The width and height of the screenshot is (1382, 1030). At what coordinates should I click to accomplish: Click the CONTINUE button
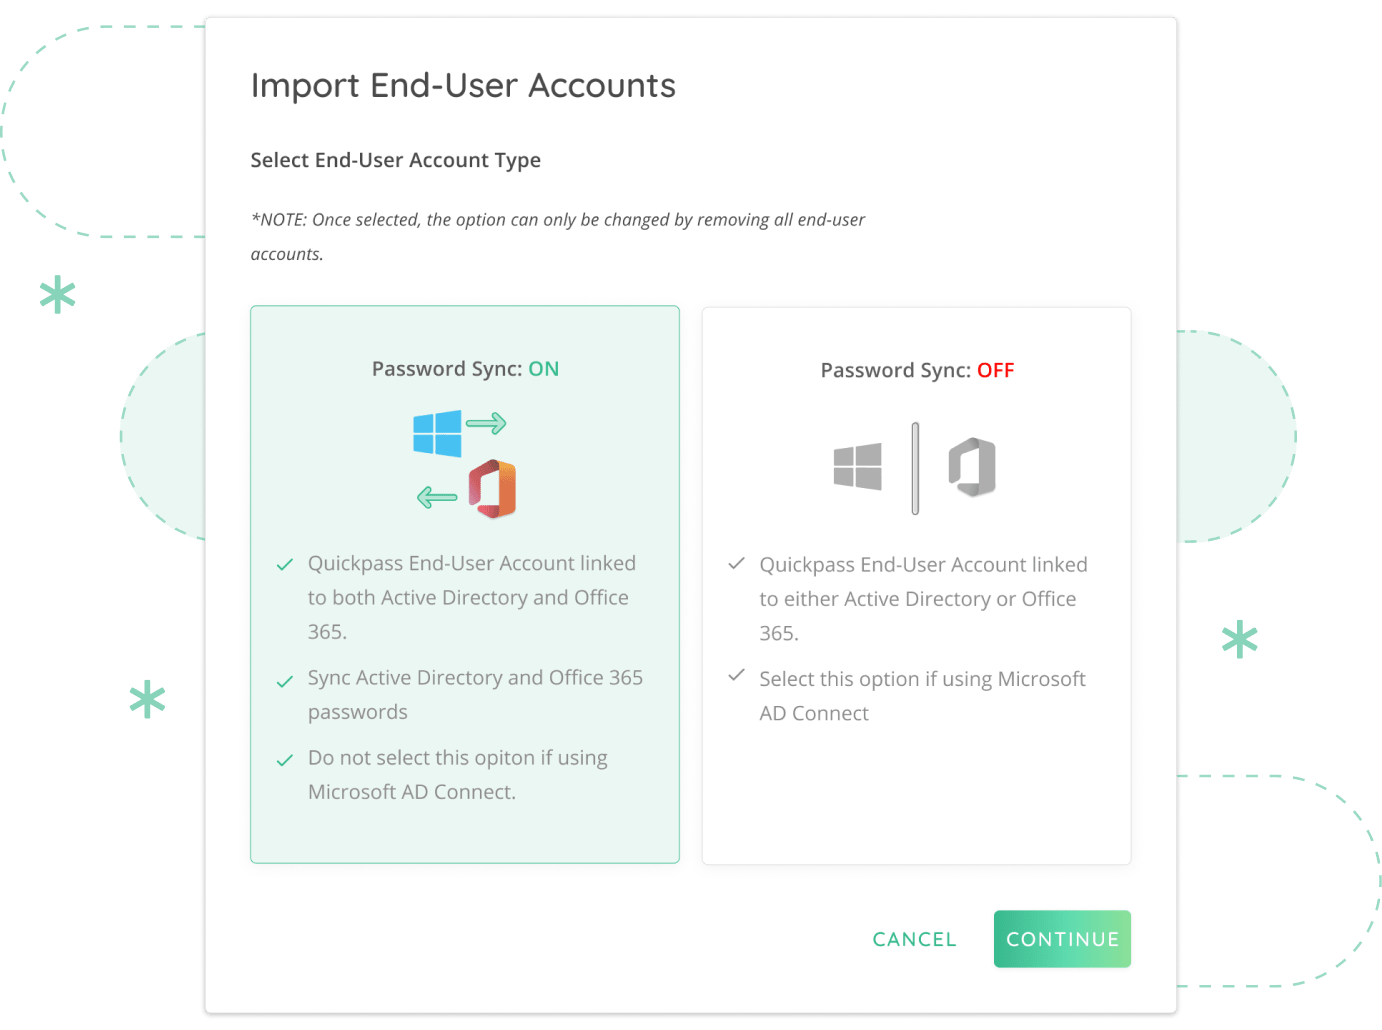[1062, 939]
